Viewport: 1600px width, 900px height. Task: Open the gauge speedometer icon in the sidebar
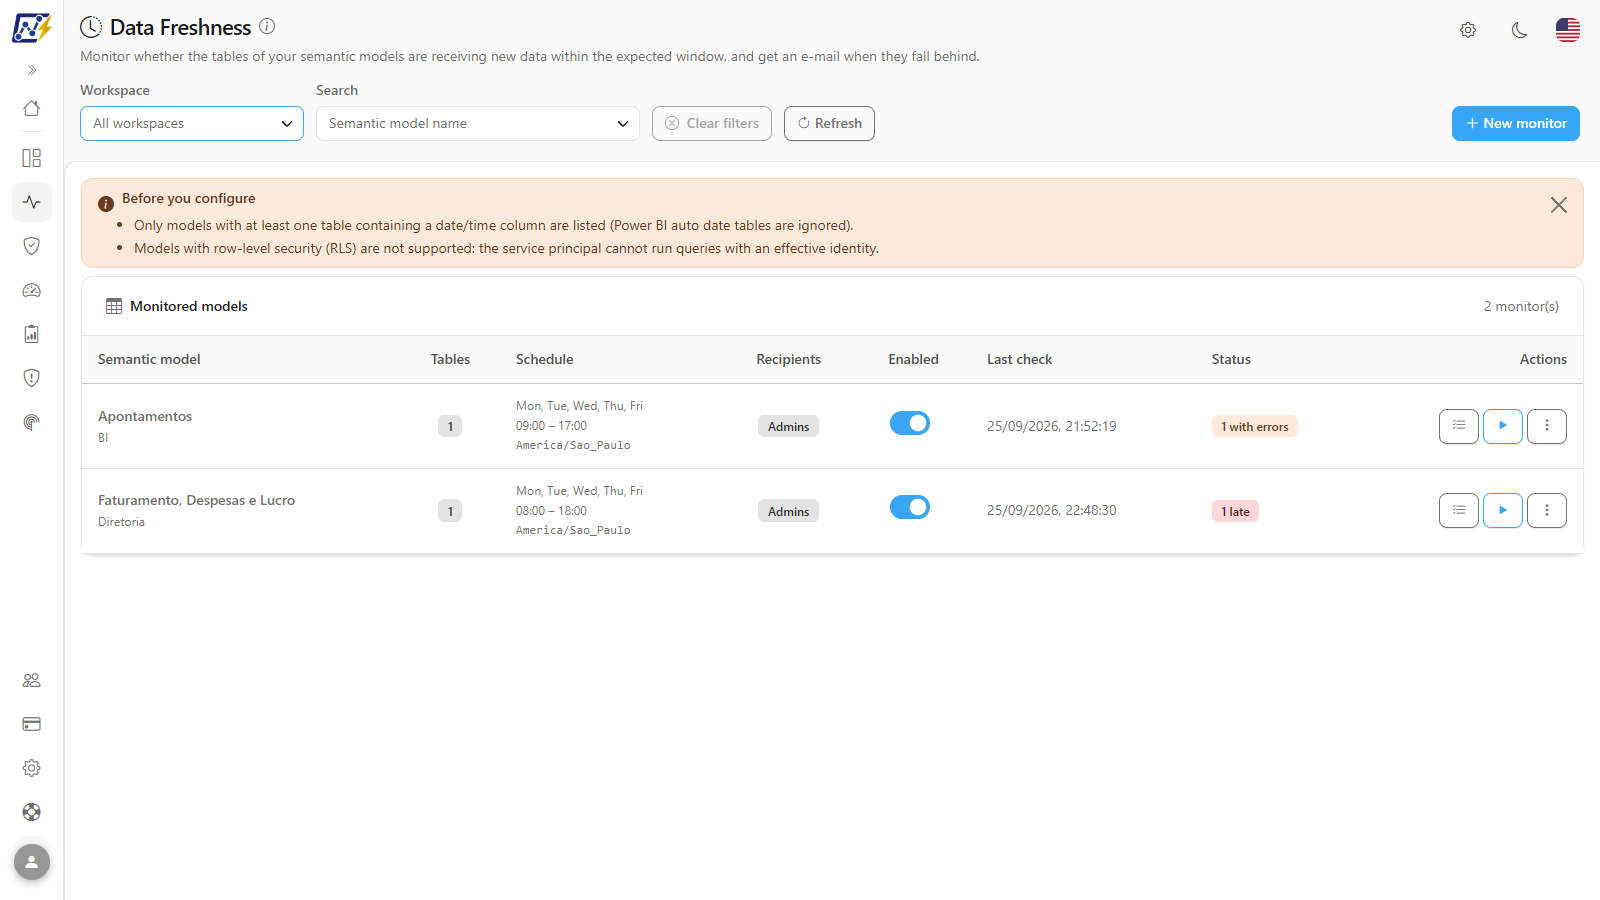(32, 290)
